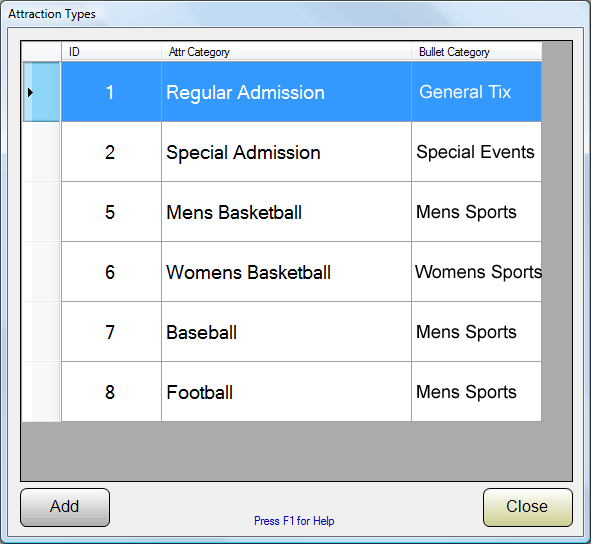This screenshot has height=544, width=591.
Task: Close the Attraction Types dialog
Action: pos(527,507)
